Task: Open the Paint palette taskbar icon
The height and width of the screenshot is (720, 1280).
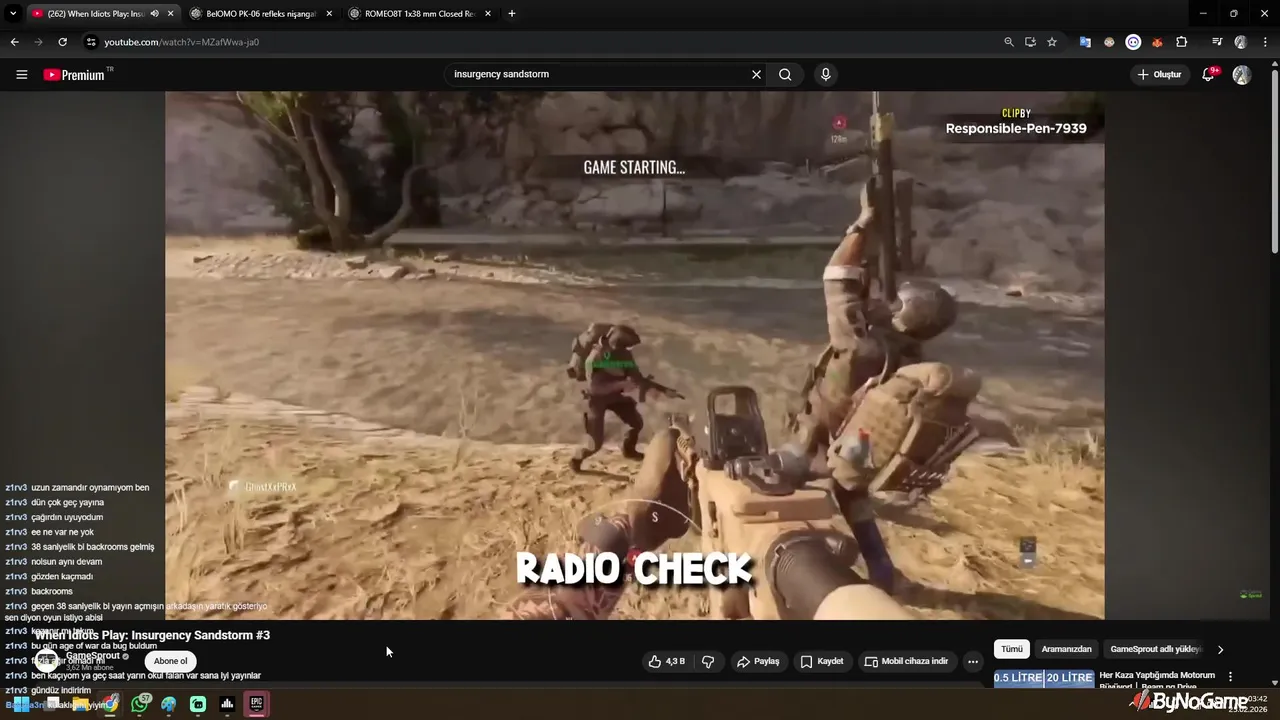Action: point(169,704)
